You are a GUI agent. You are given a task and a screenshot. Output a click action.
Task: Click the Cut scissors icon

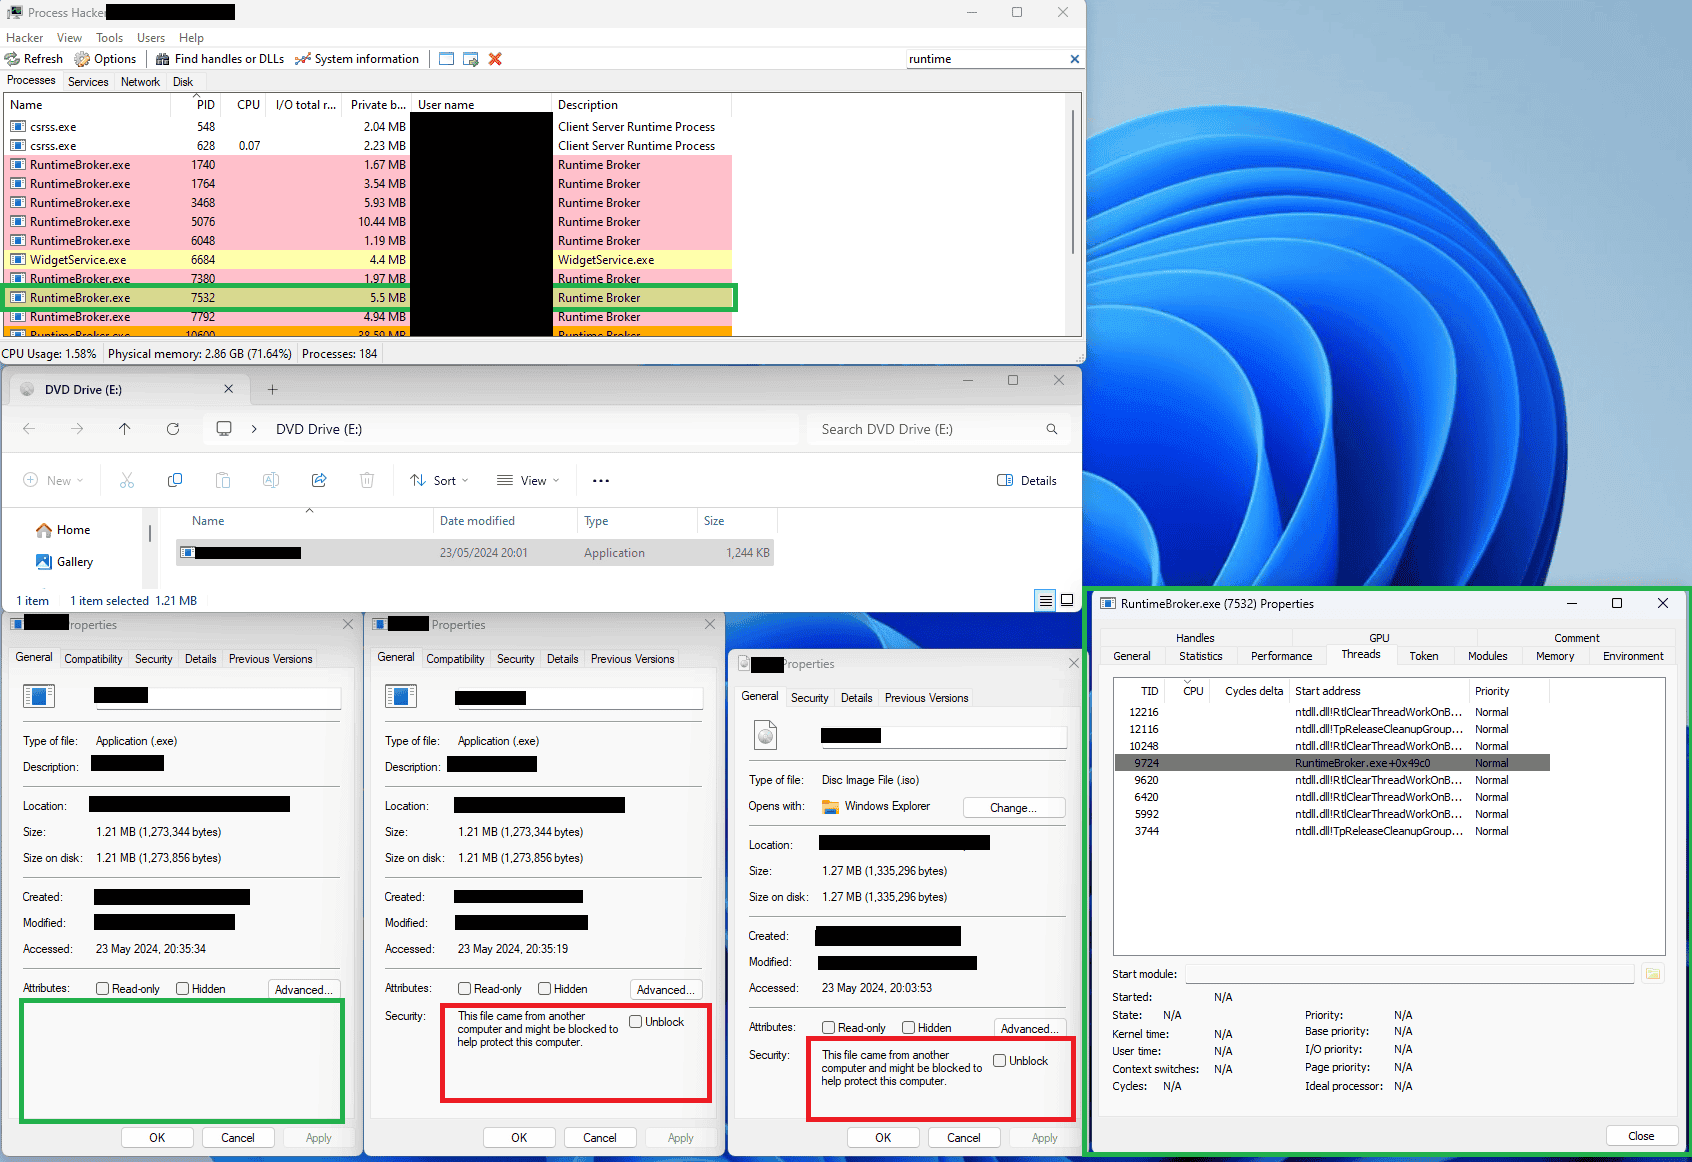pos(127,481)
